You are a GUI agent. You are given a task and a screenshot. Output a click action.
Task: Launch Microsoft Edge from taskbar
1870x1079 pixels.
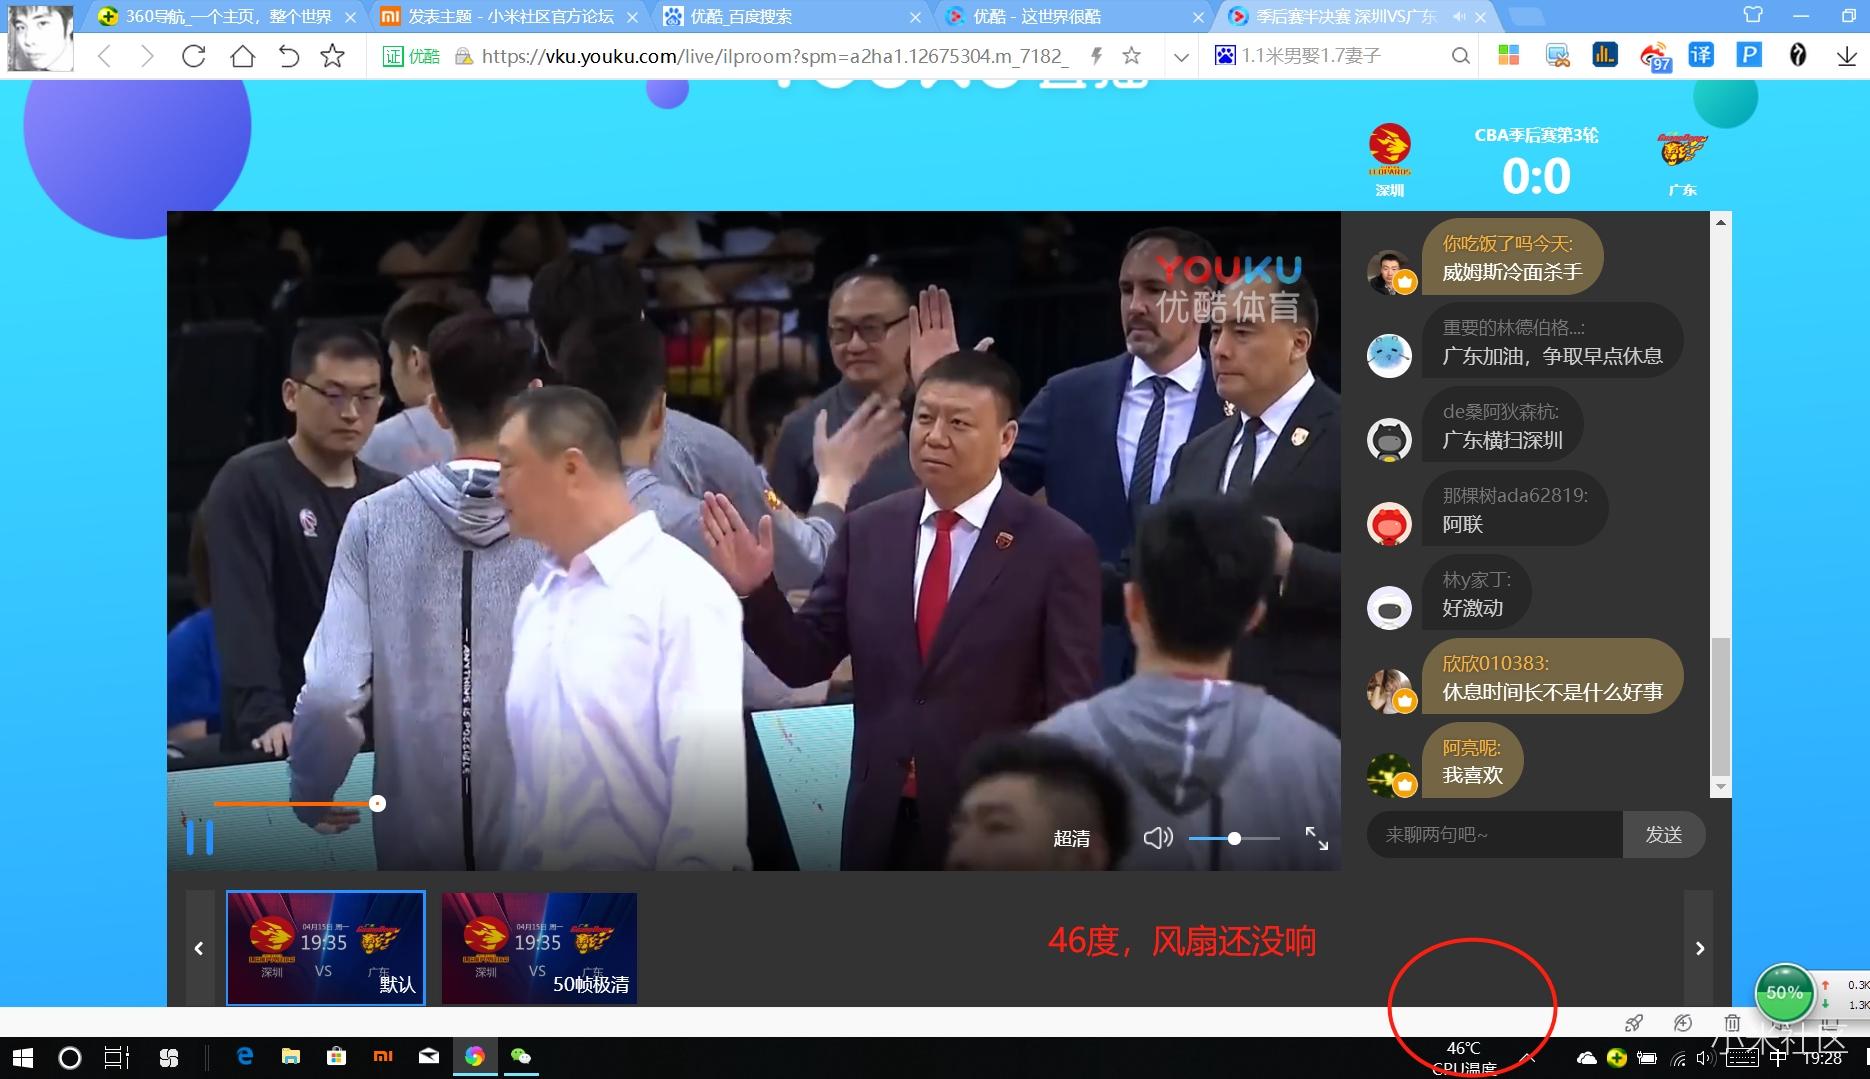click(244, 1056)
